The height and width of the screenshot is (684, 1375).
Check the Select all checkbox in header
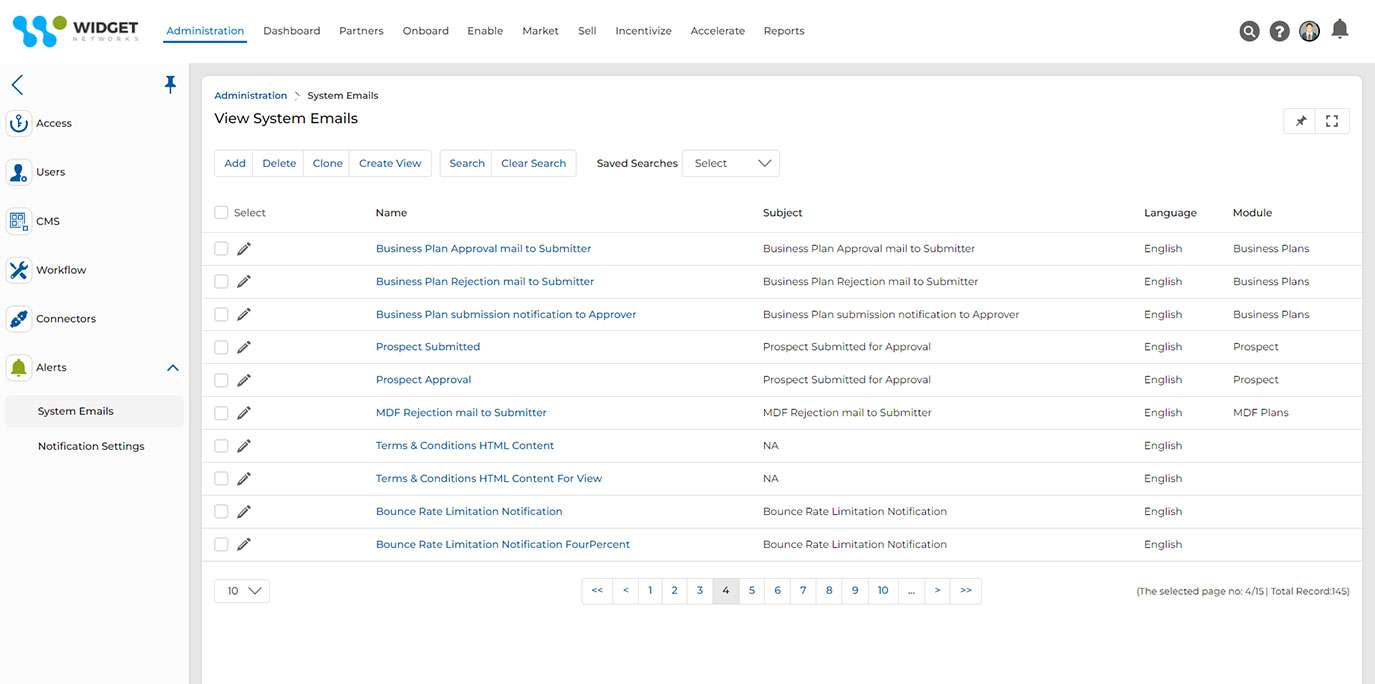coord(221,212)
